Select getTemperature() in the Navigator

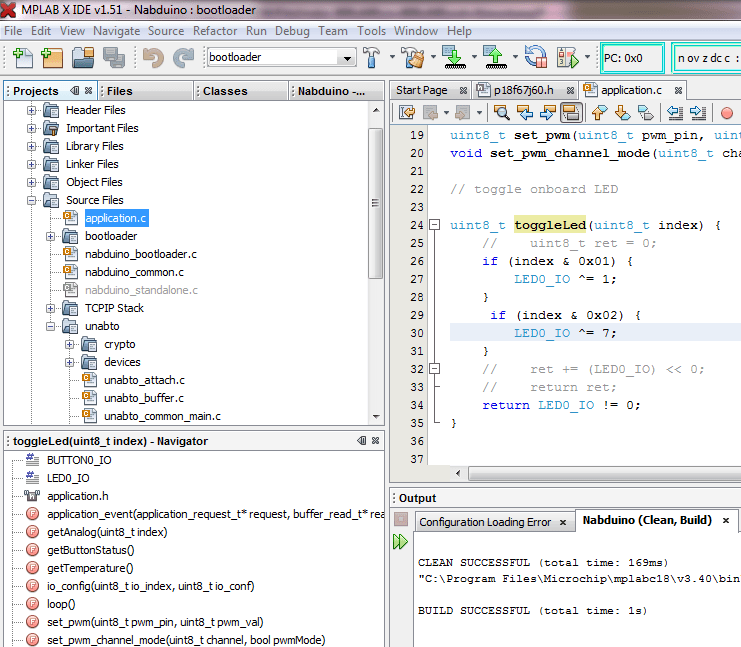[x=90, y=568]
